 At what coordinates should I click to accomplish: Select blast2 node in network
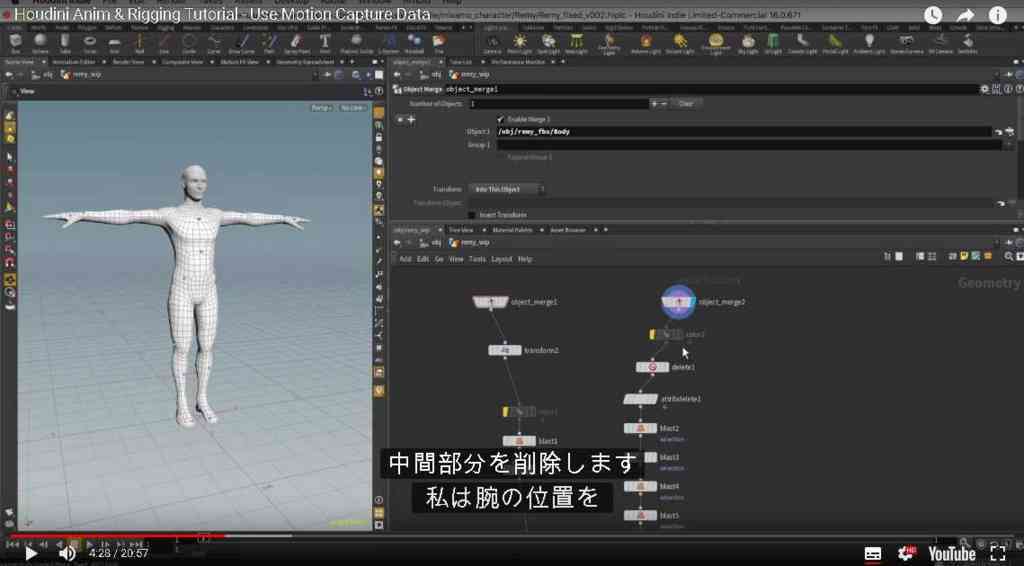(x=640, y=428)
